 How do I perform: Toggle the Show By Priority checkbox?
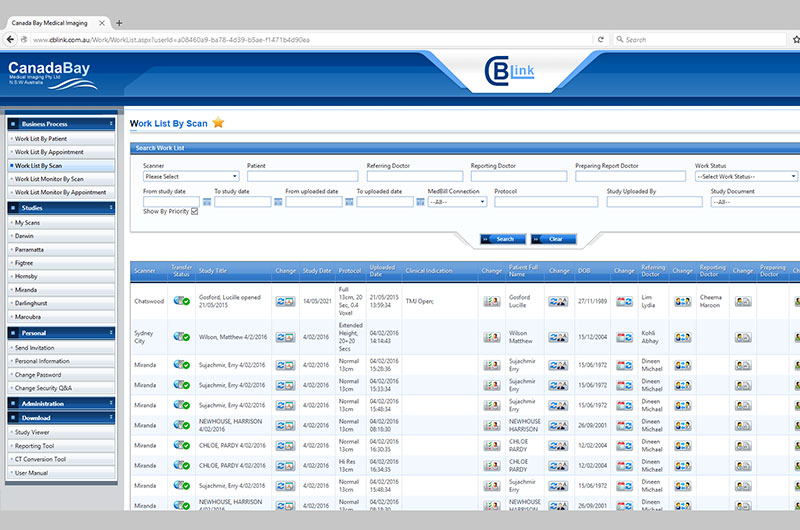point(194,211)
